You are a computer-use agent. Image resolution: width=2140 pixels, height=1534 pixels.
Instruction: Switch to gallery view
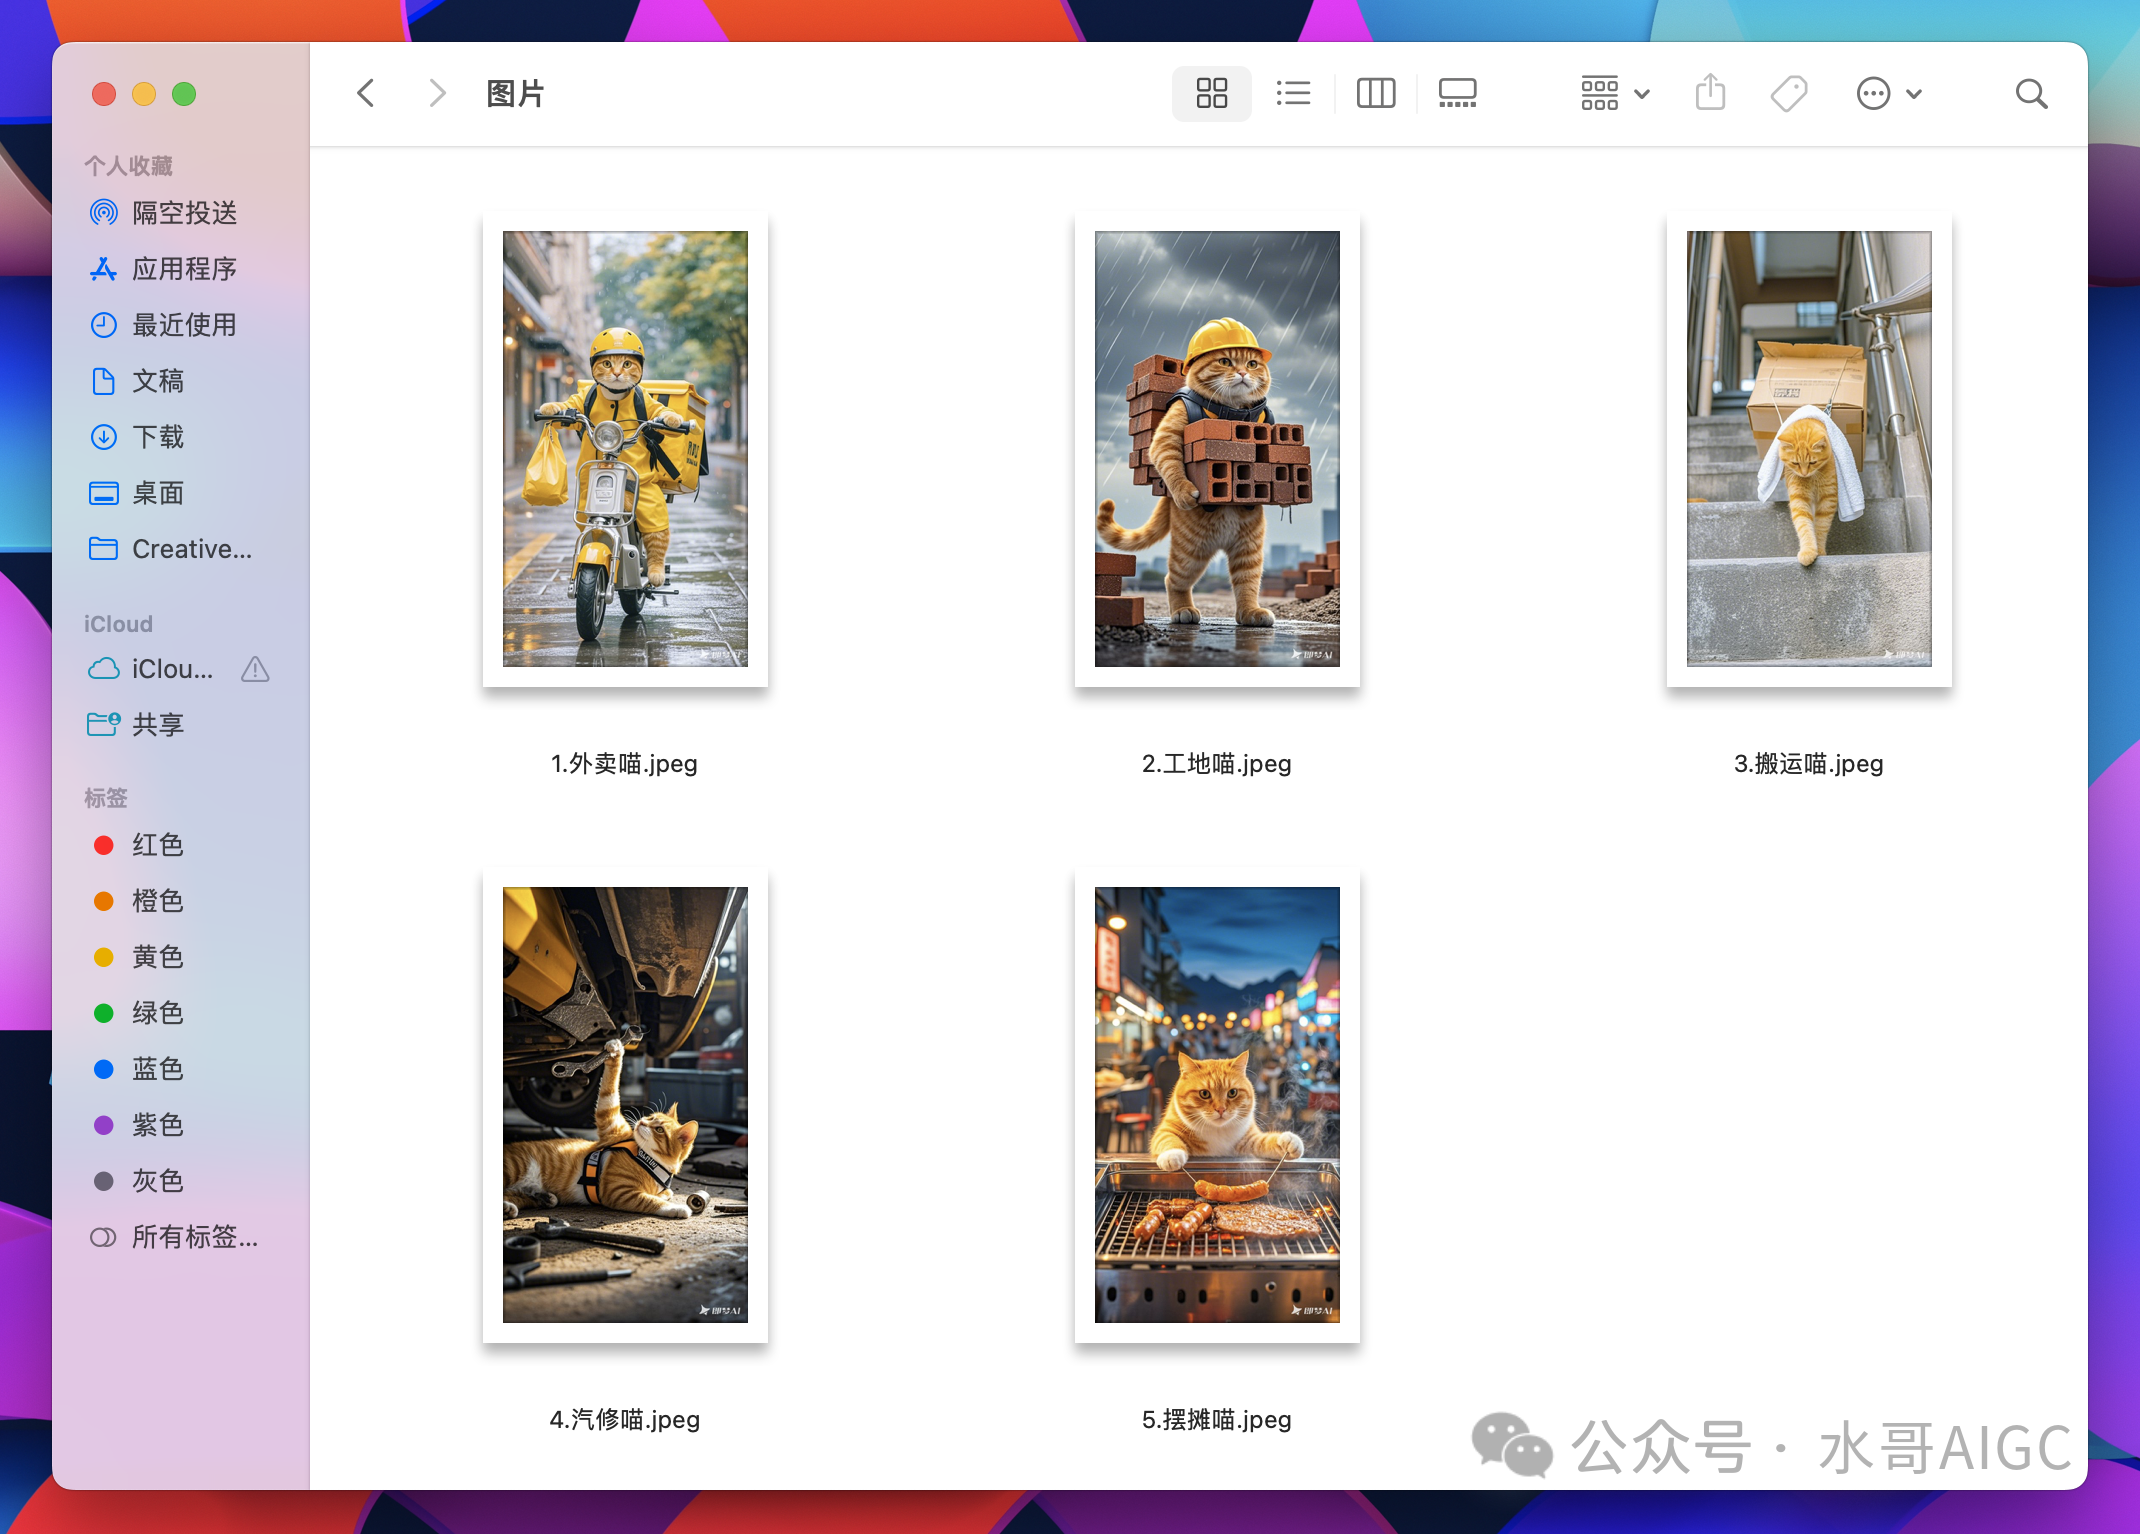[1457, 94]
